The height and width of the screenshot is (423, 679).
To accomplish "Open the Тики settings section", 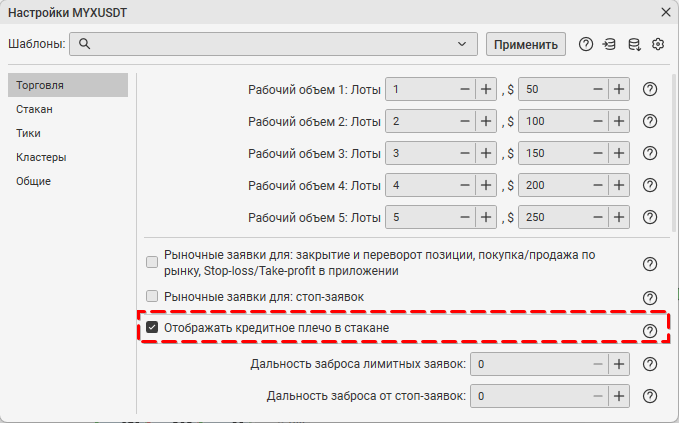I will (68, 133).
